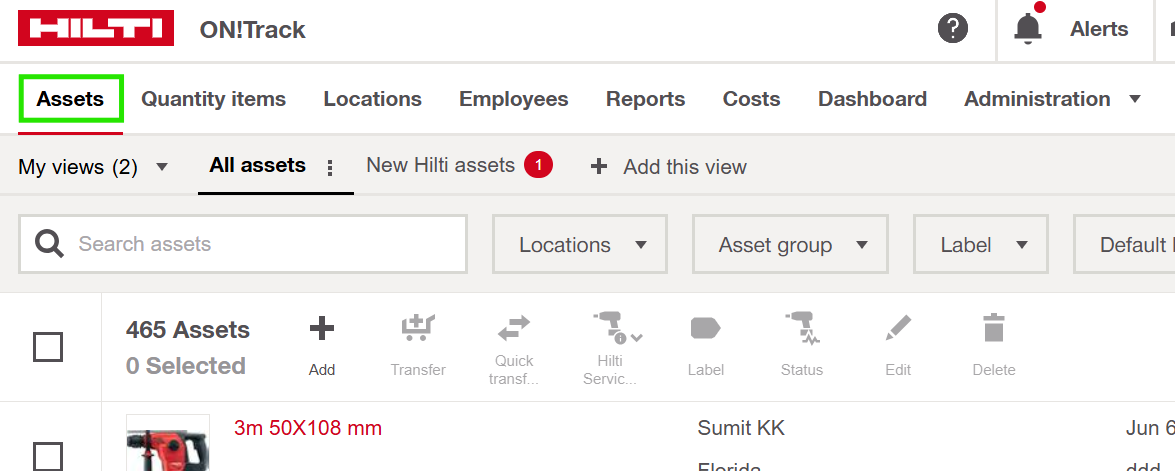This screenshot has height=471, width=1175.
Task: Click the 0 Selected text
Action: [186, 365]
